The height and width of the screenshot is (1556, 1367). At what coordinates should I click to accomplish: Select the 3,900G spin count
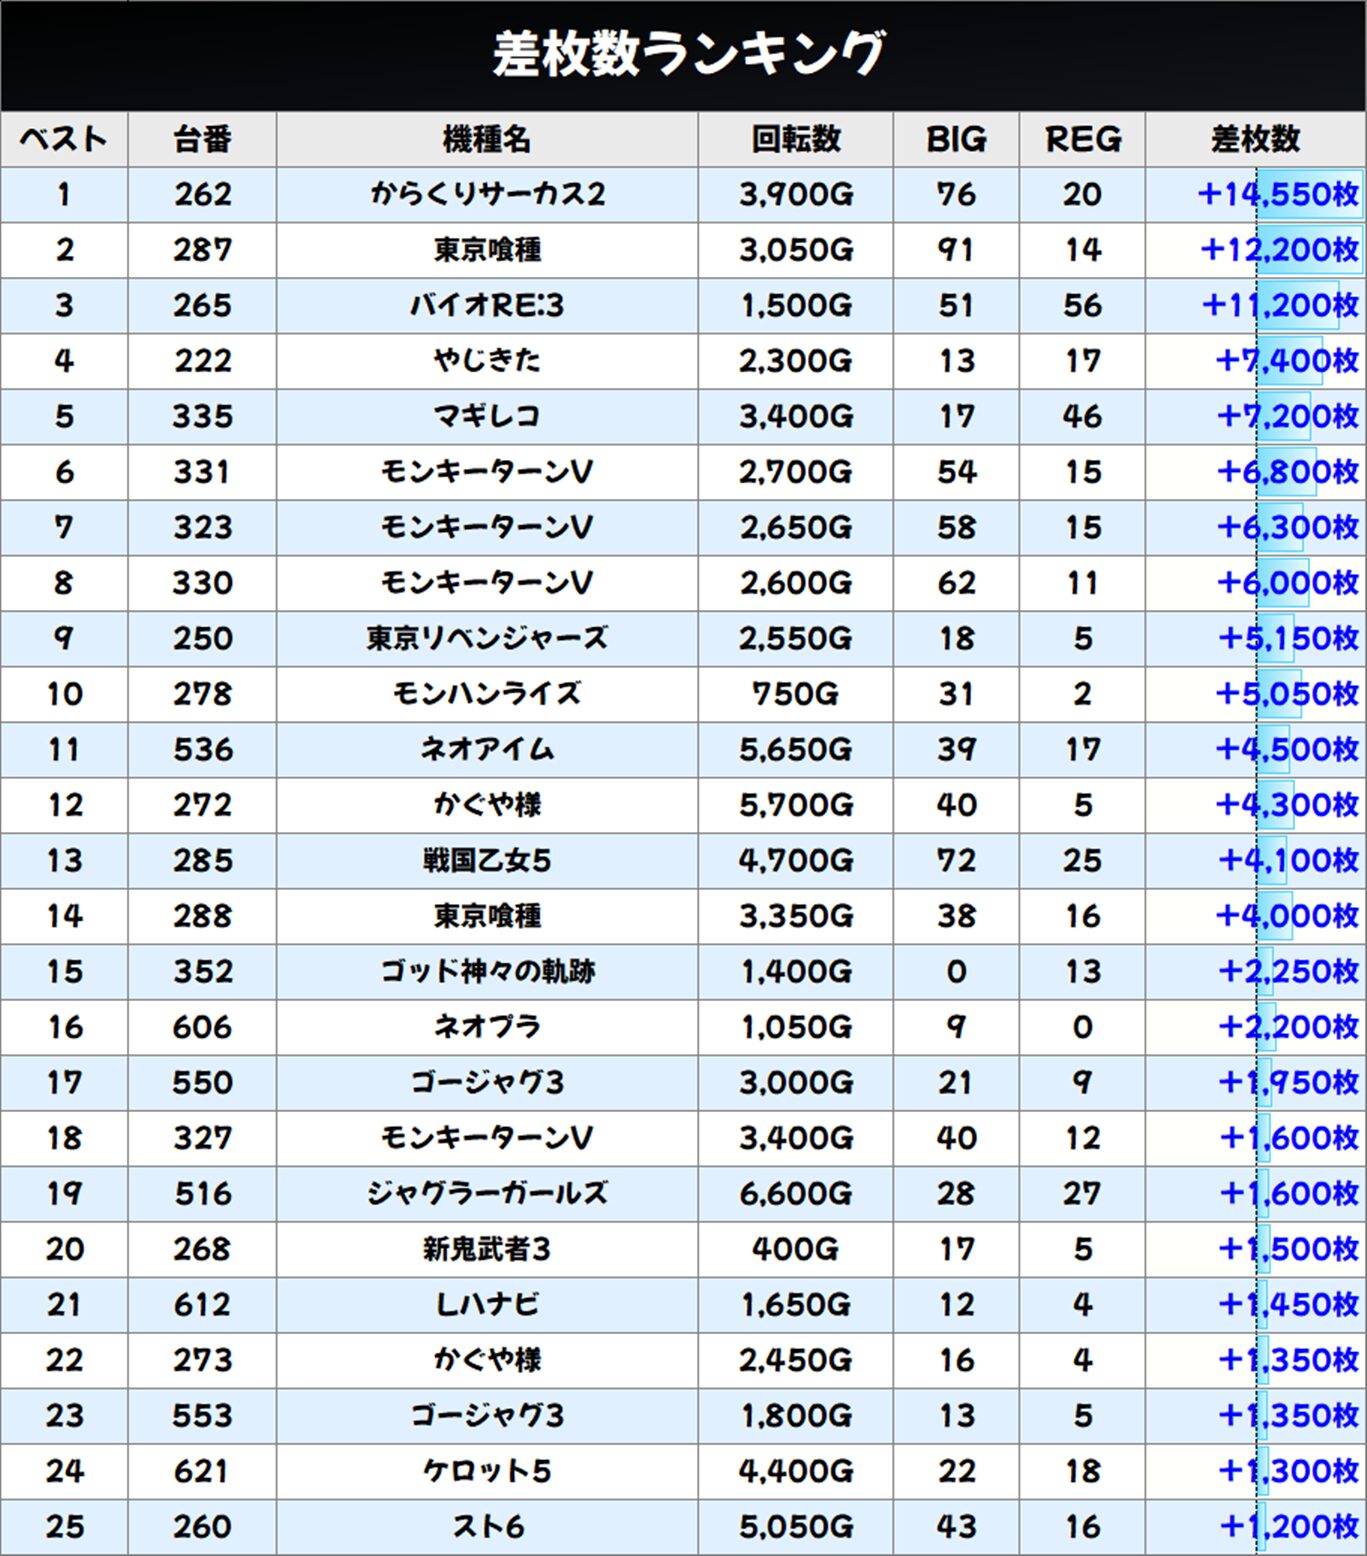point(796,194)
